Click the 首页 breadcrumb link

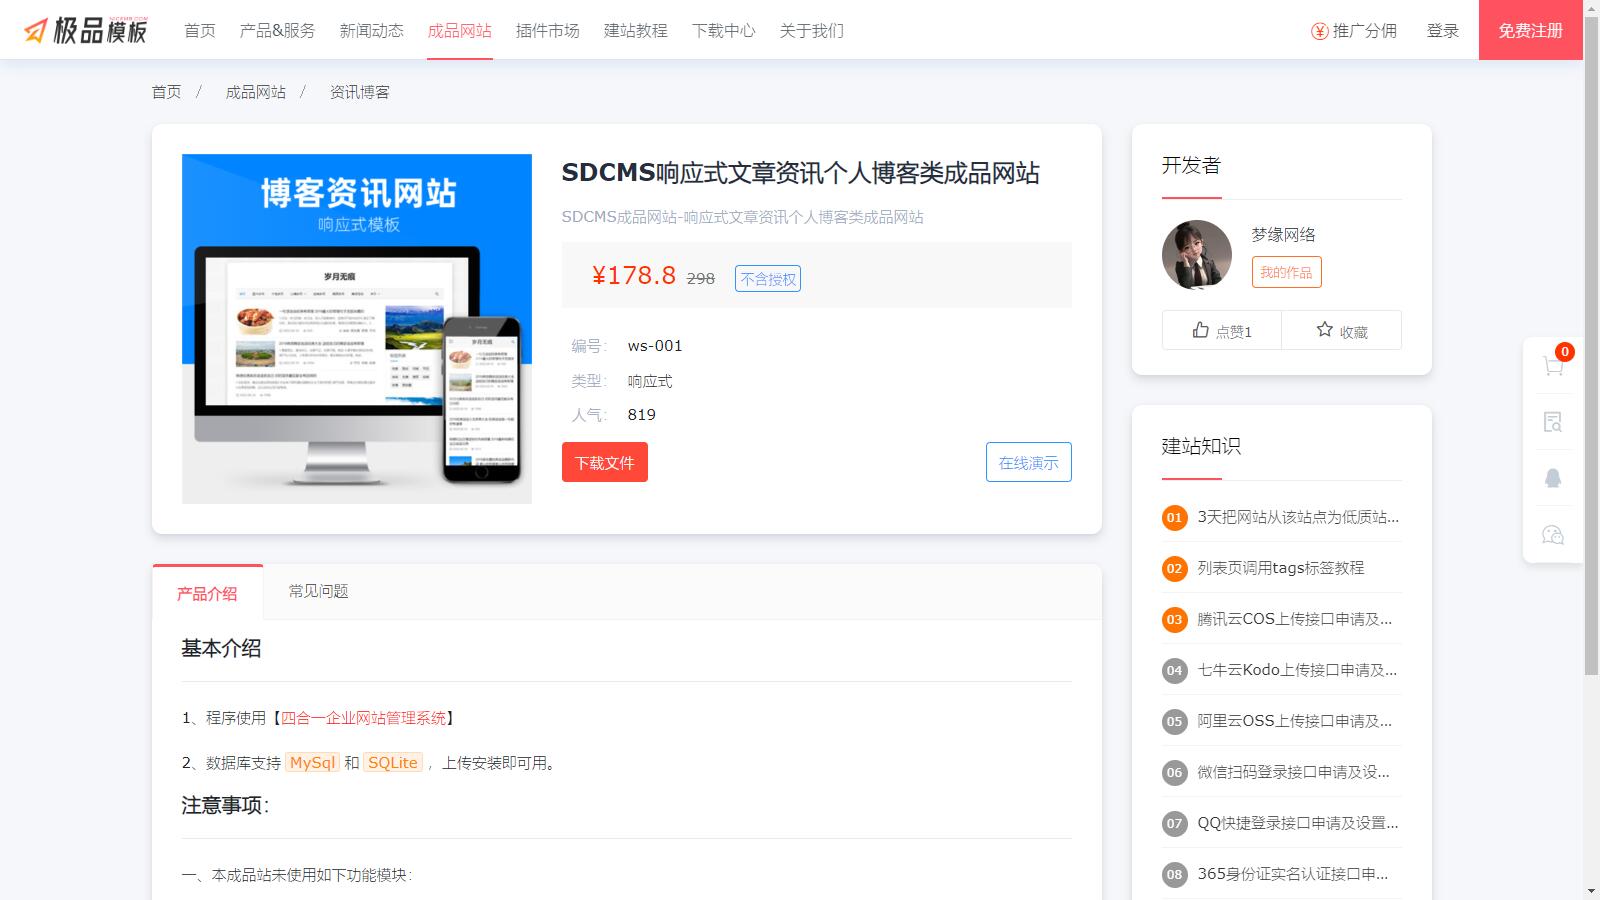tap(167, 92)
